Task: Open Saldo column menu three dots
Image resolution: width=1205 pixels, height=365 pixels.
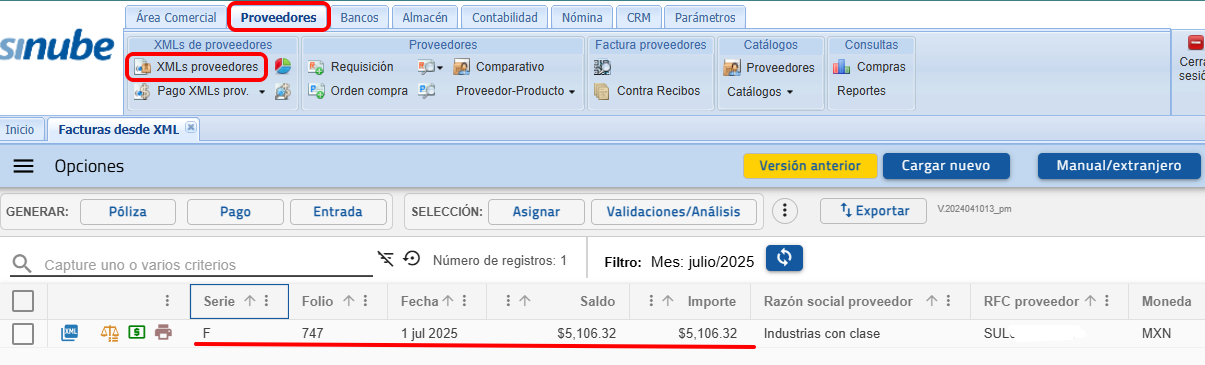Action: (509, 301)
